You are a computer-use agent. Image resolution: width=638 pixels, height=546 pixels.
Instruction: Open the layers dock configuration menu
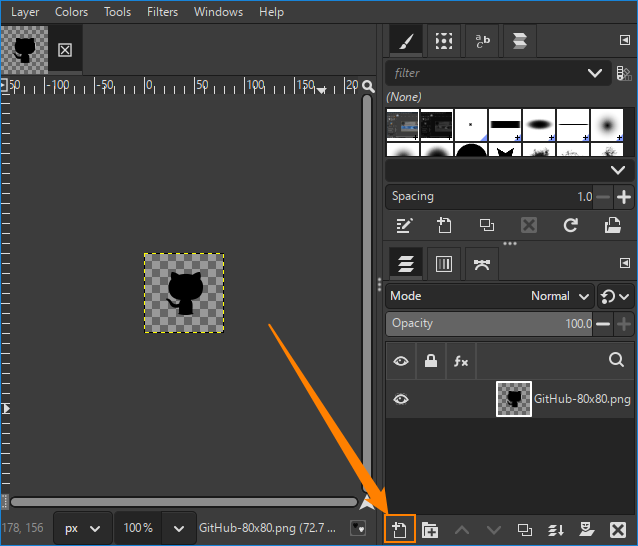[625, 263]
